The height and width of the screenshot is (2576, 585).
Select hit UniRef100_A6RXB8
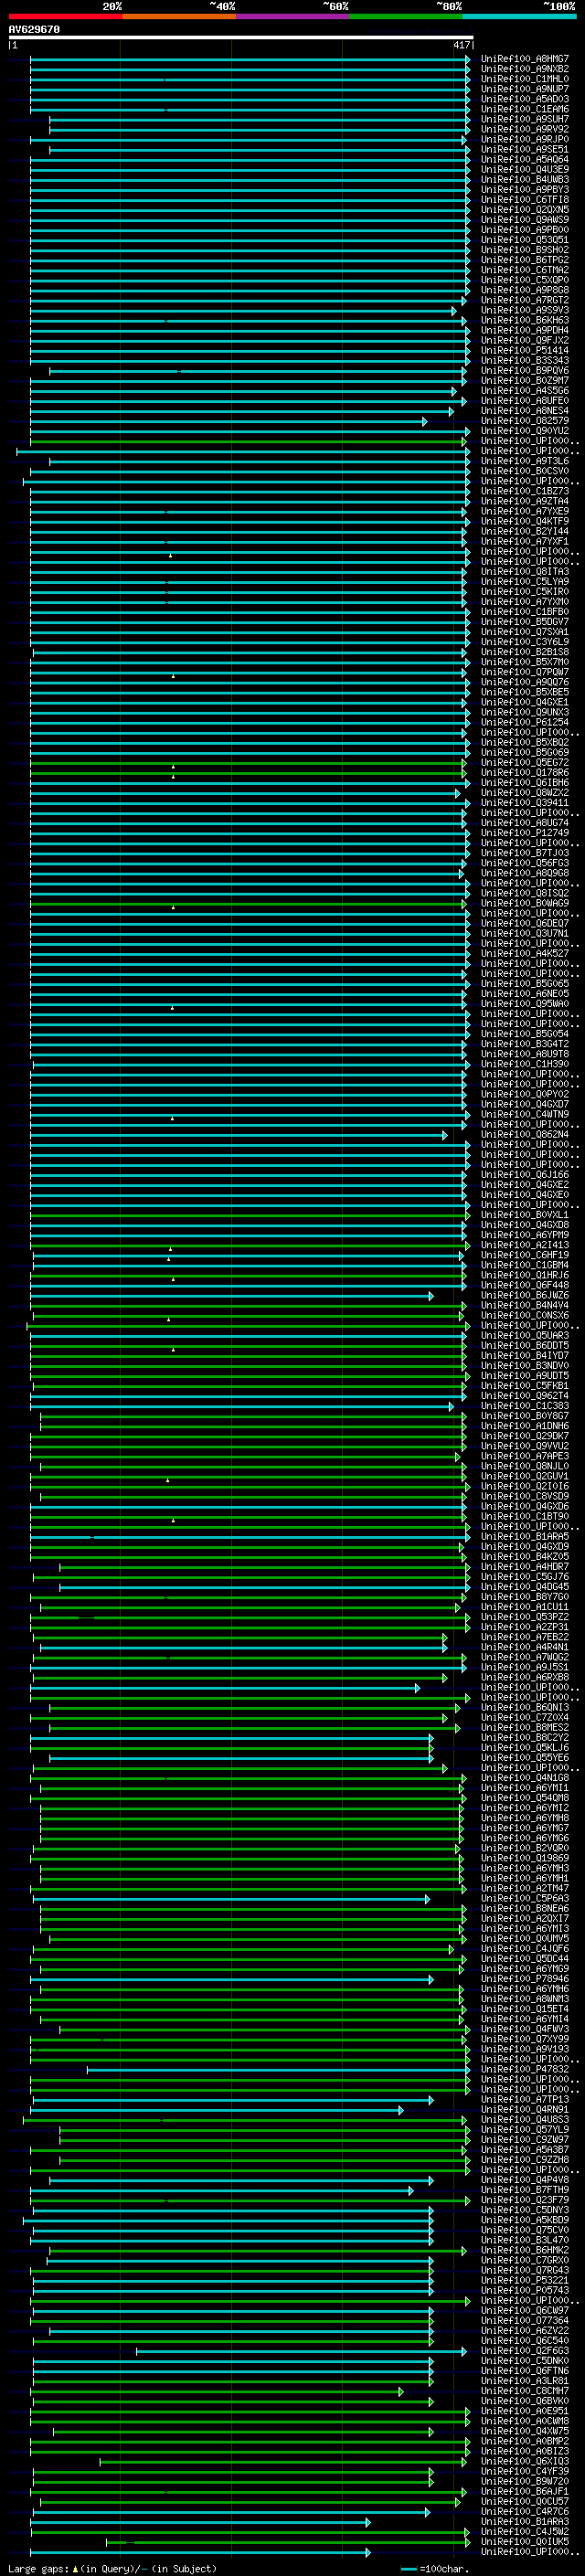(x=525, y=1677)
